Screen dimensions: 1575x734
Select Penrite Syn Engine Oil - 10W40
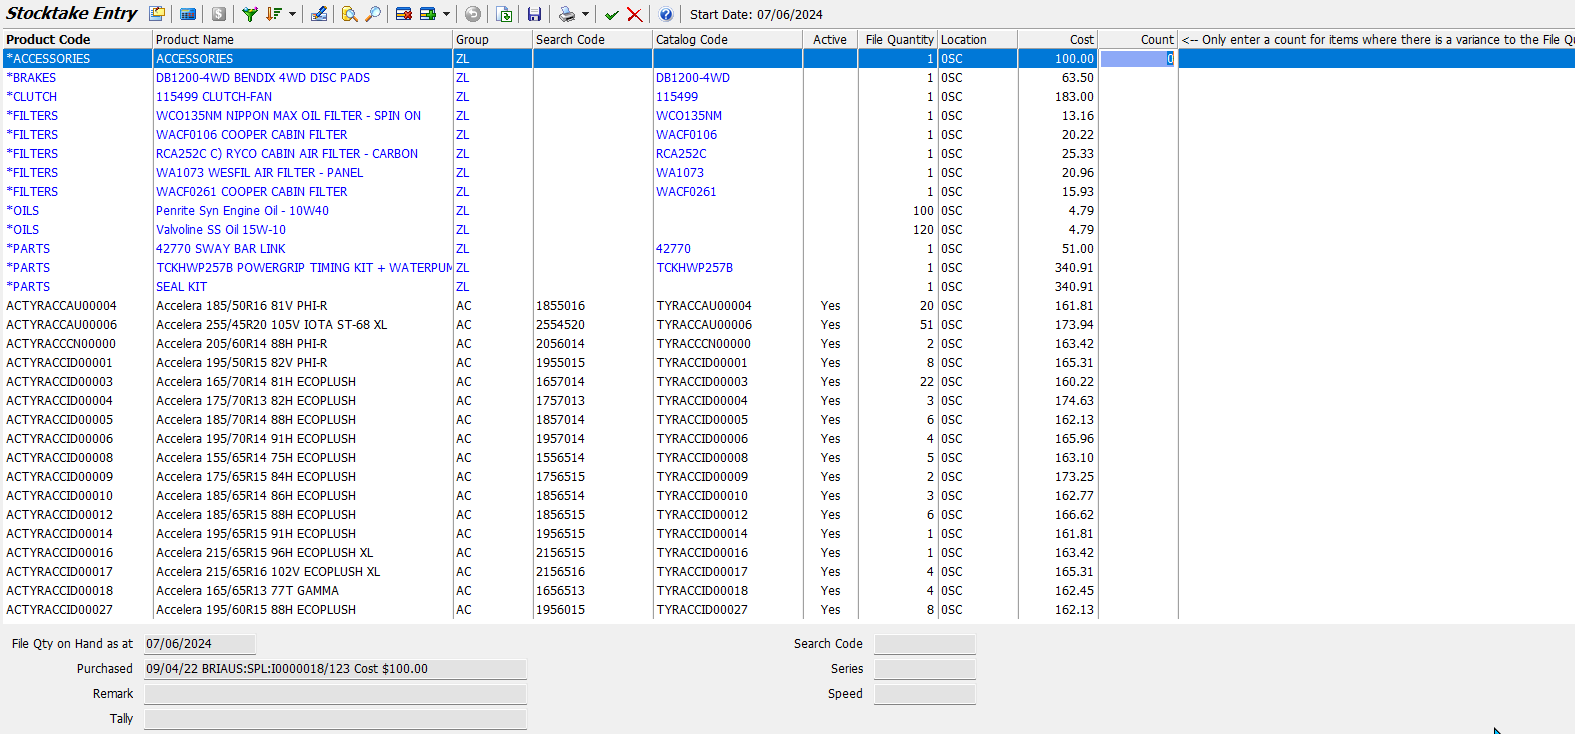coord(242,211)
